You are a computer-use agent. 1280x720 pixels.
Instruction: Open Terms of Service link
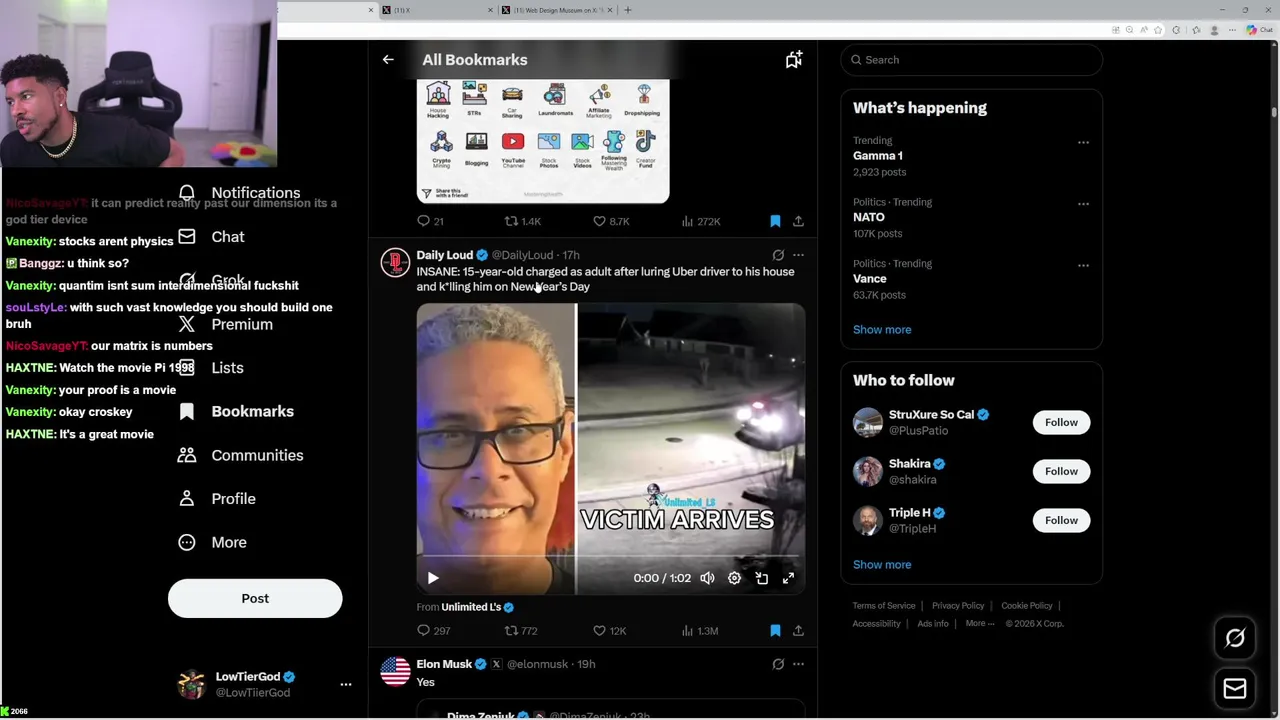884,606
